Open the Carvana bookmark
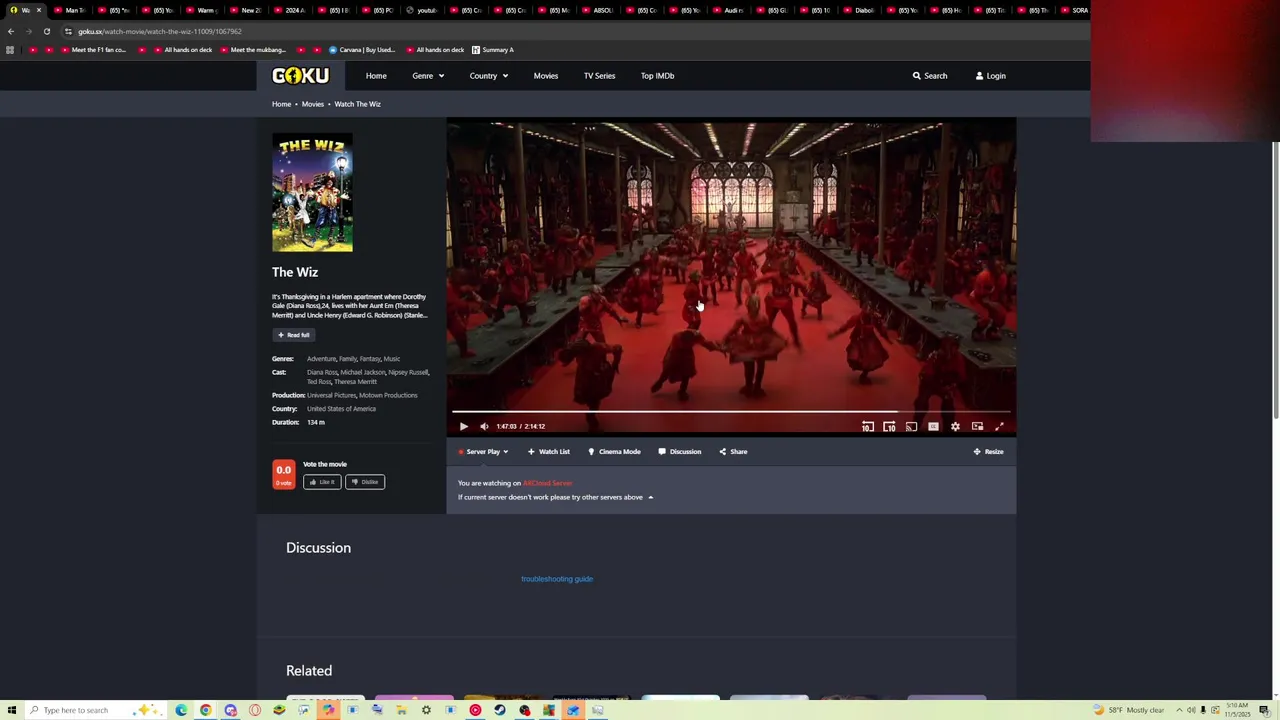 coord(362,50)
